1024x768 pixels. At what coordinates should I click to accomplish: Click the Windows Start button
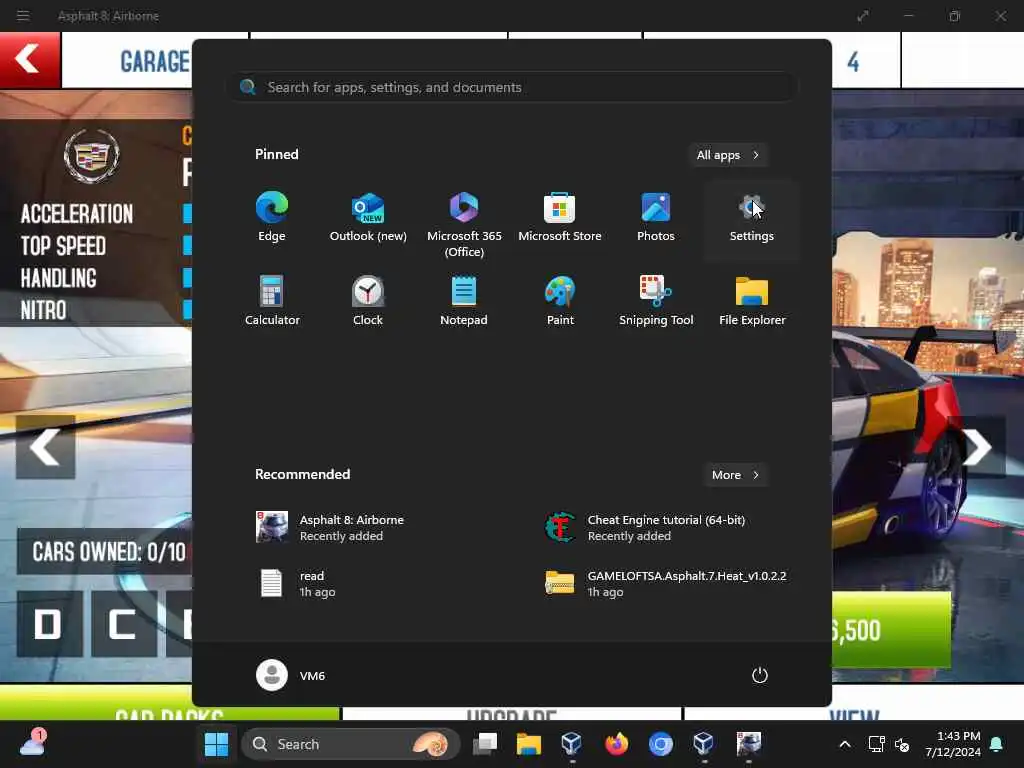tap(216, 744)
